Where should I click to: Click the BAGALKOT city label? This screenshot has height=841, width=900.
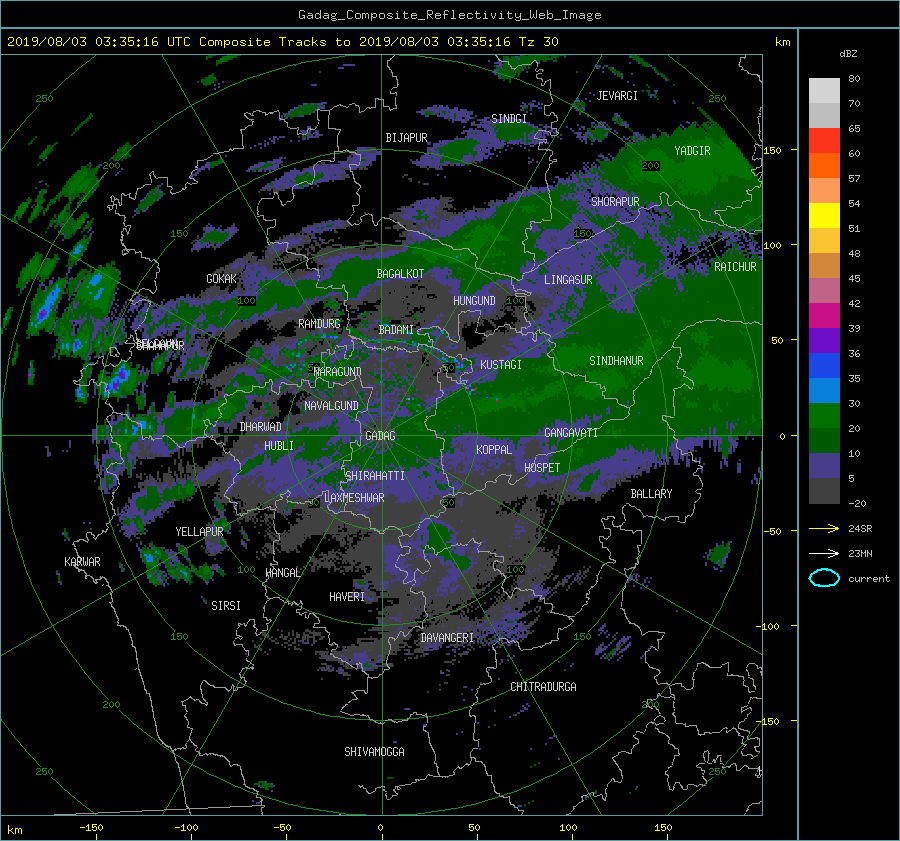point(400,274)
